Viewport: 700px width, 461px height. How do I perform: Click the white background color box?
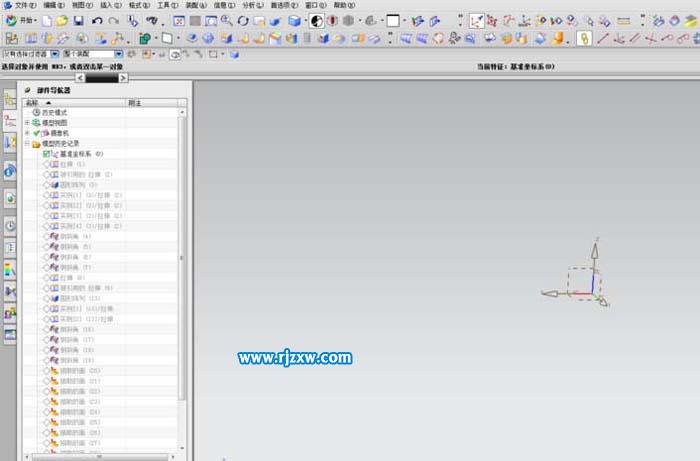(393, 21)
